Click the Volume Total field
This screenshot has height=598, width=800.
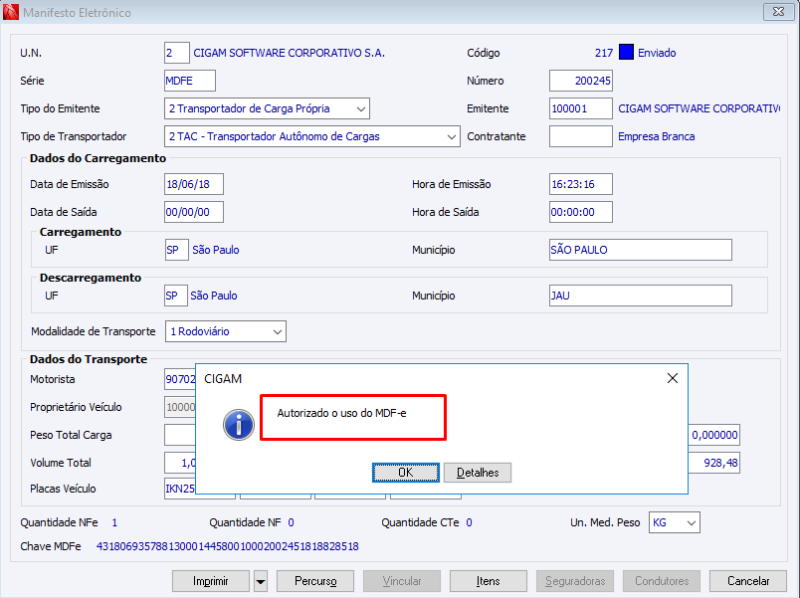180,463
